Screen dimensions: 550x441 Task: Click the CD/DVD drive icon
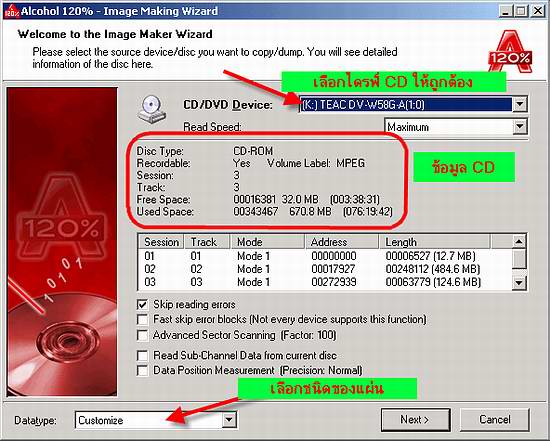click(152, 110)
